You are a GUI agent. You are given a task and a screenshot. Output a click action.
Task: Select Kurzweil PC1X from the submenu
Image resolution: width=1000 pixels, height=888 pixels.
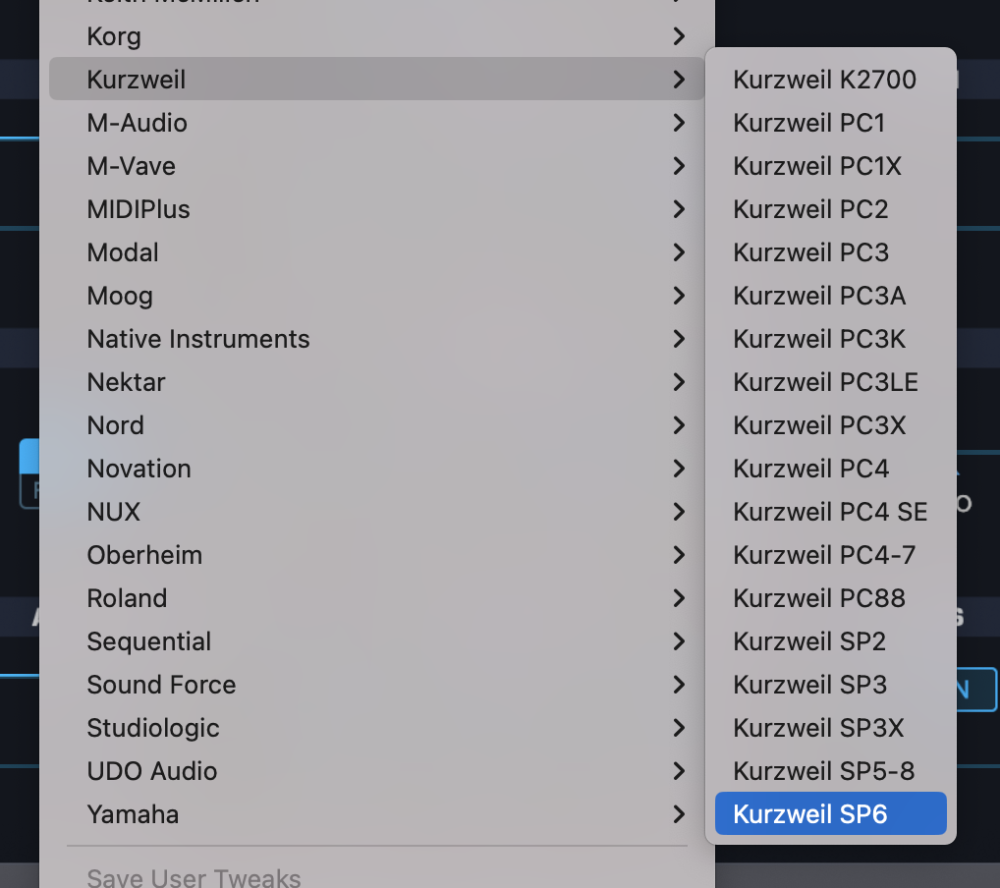point(817,166)
